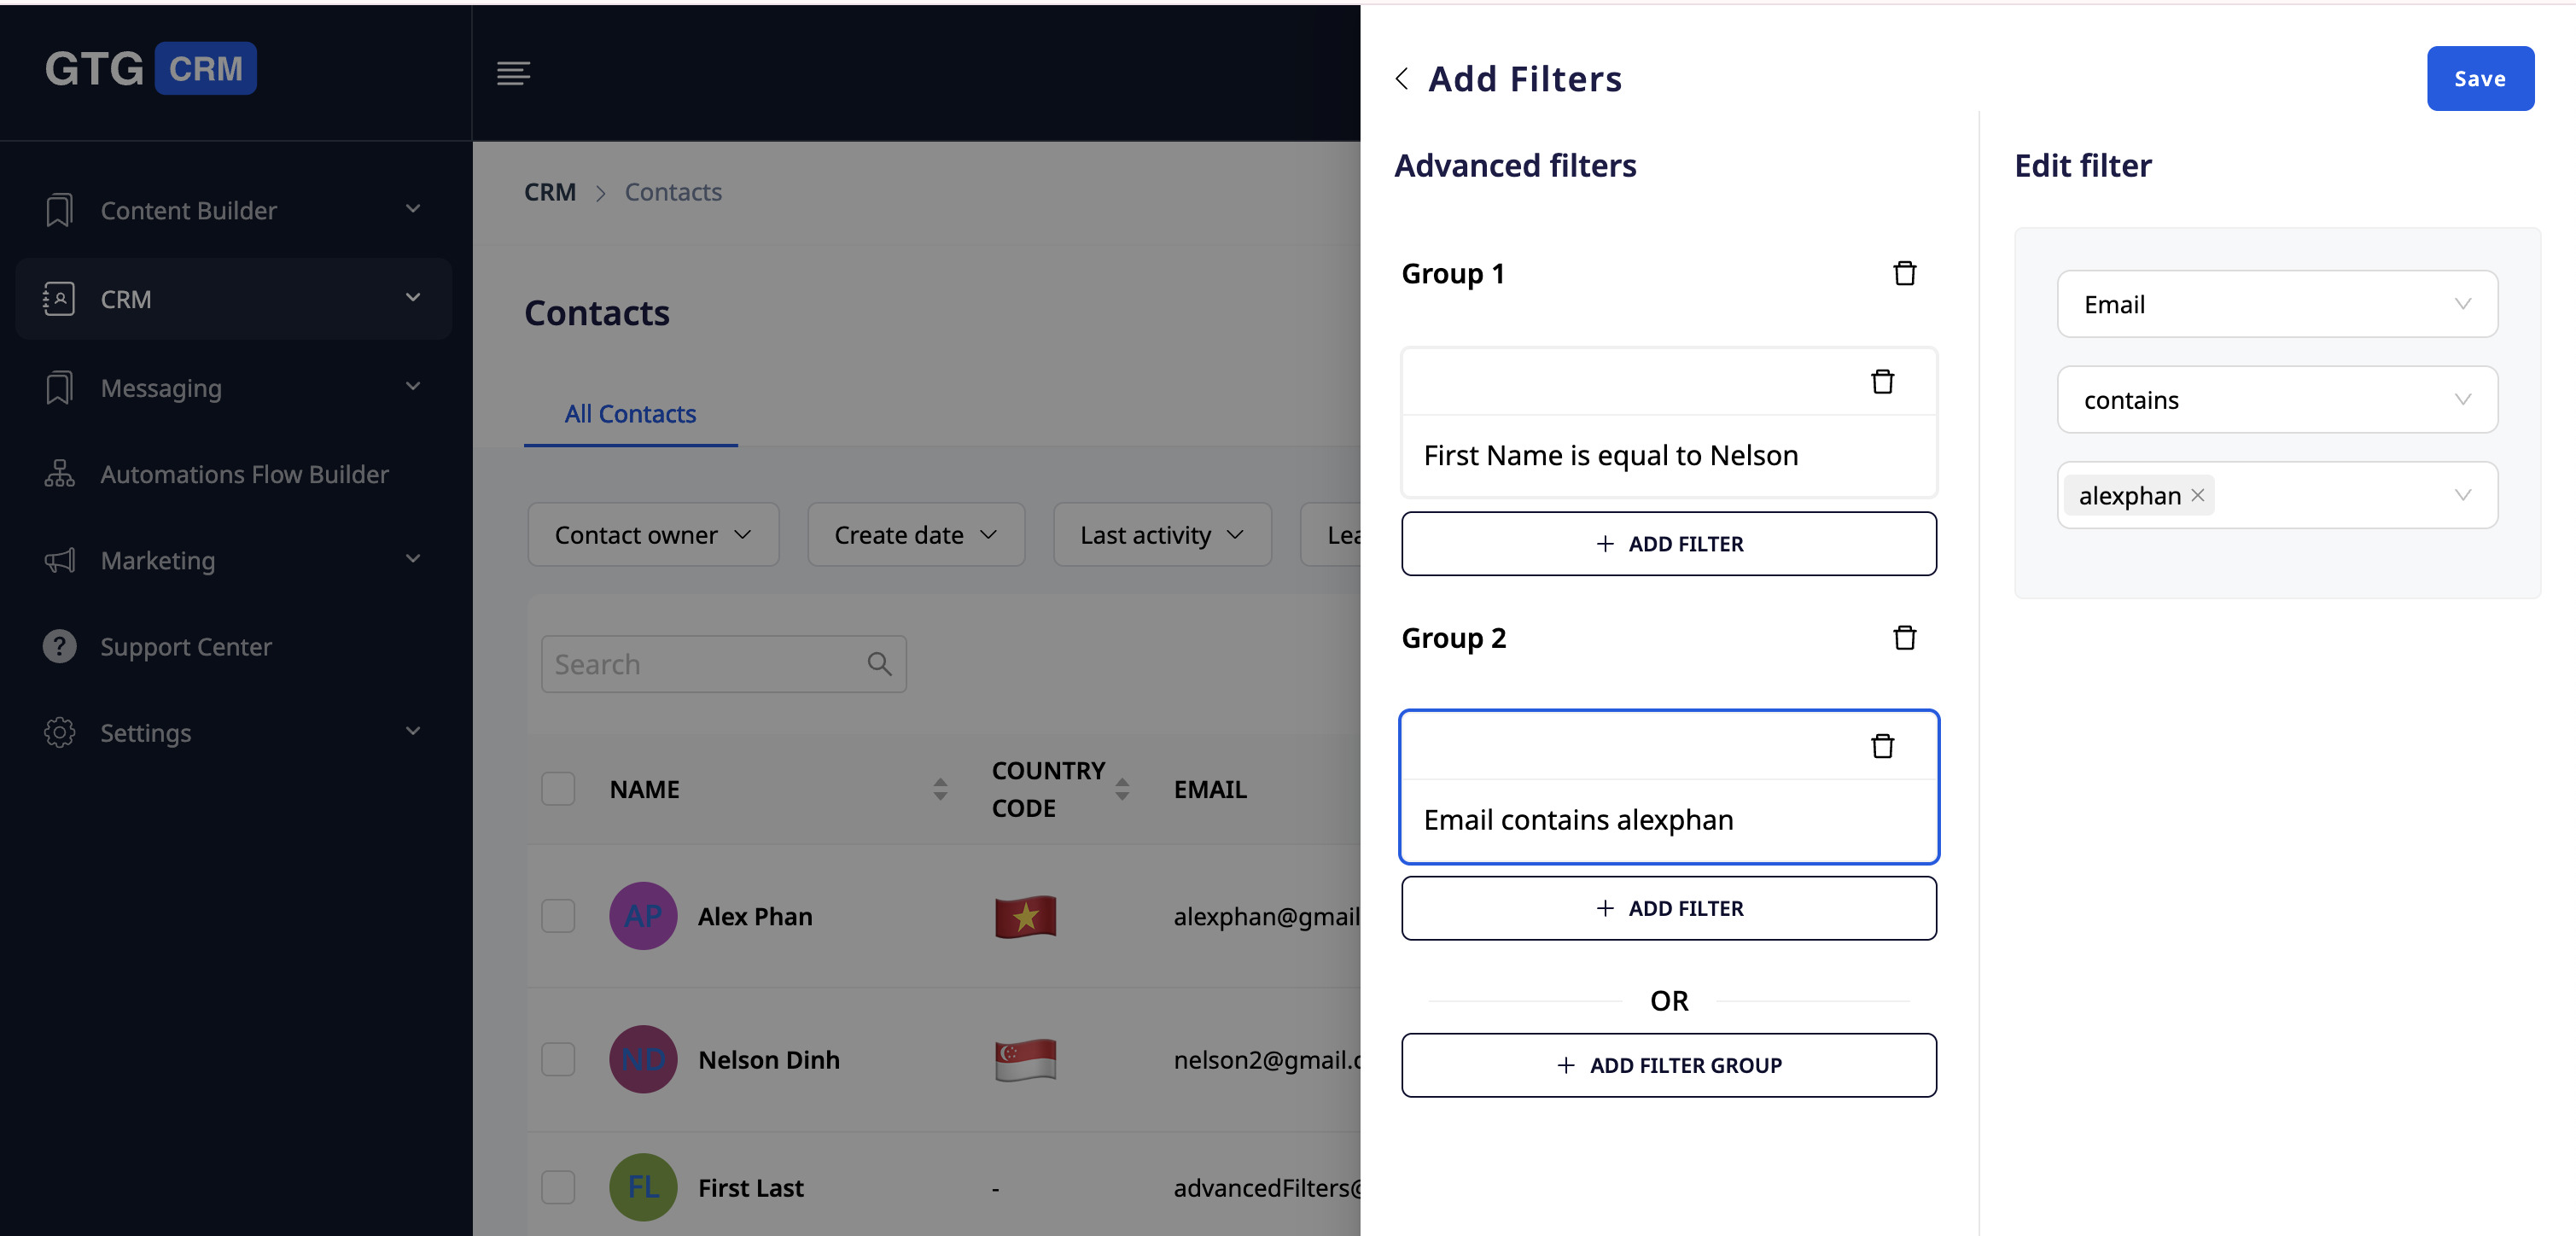Viewport: 2576px width, 1236px height.
Task: Click the GTG CRM logo
Action: tap(151, 68)
